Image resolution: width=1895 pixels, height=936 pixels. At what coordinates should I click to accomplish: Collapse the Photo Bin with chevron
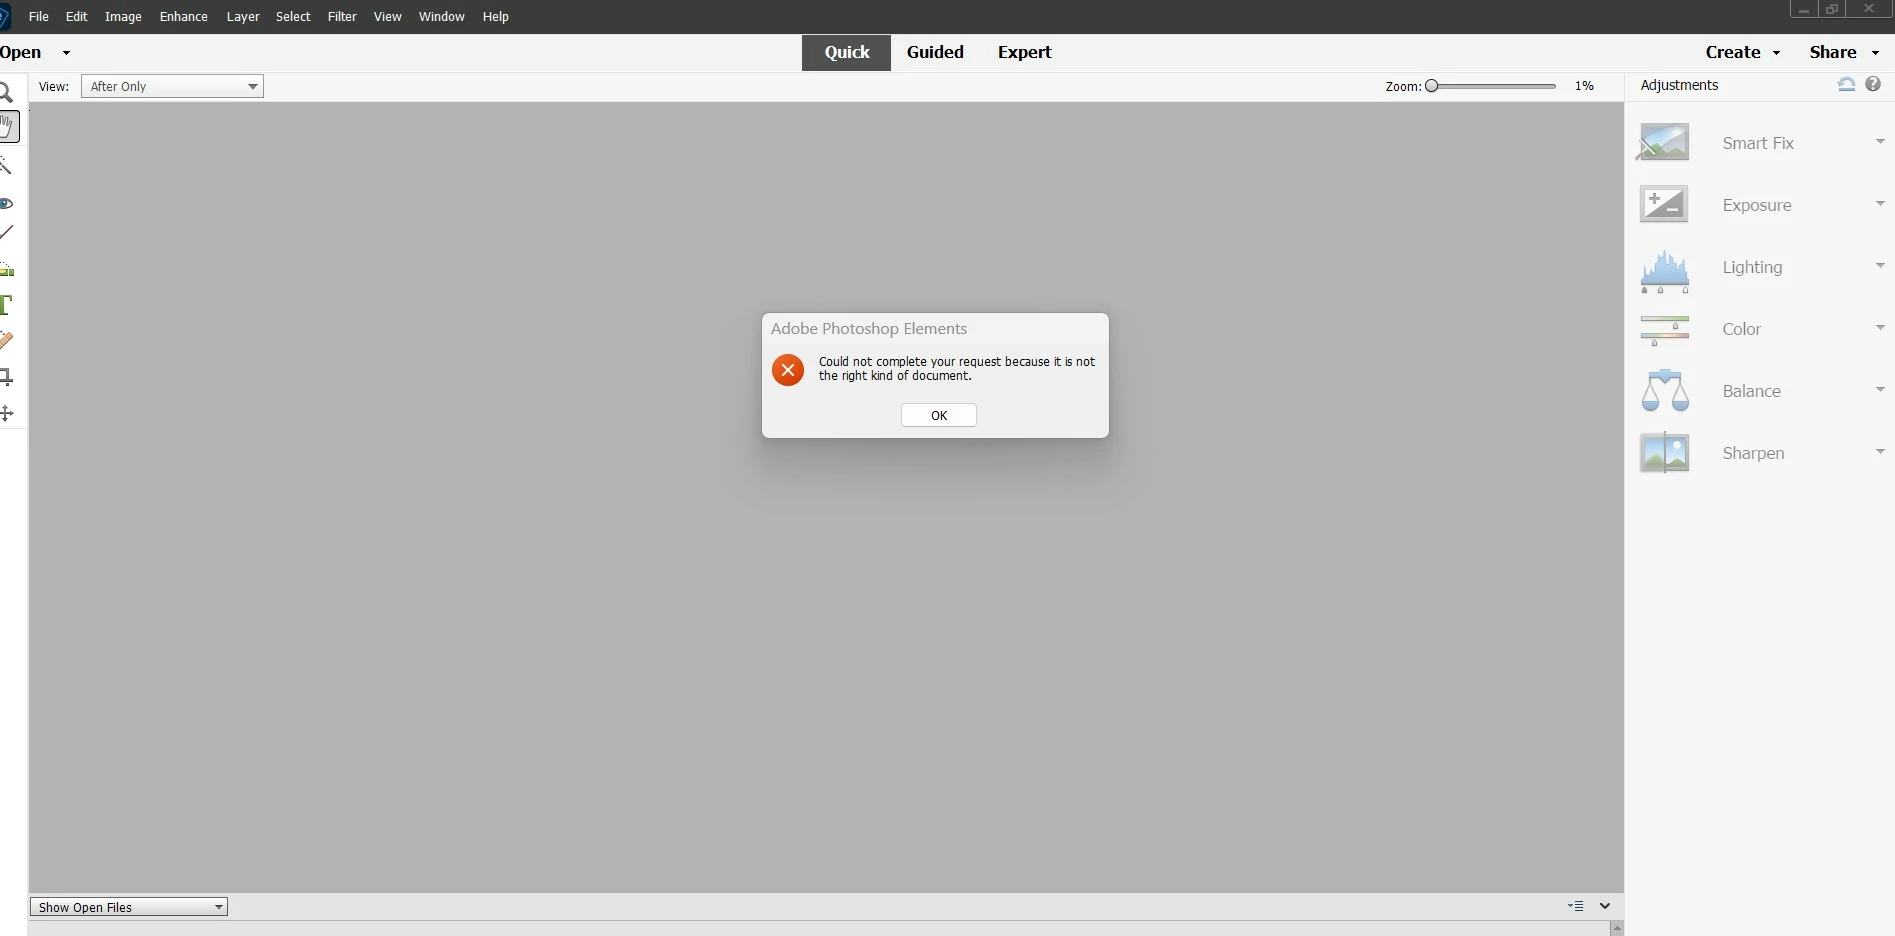(1605, 906)
